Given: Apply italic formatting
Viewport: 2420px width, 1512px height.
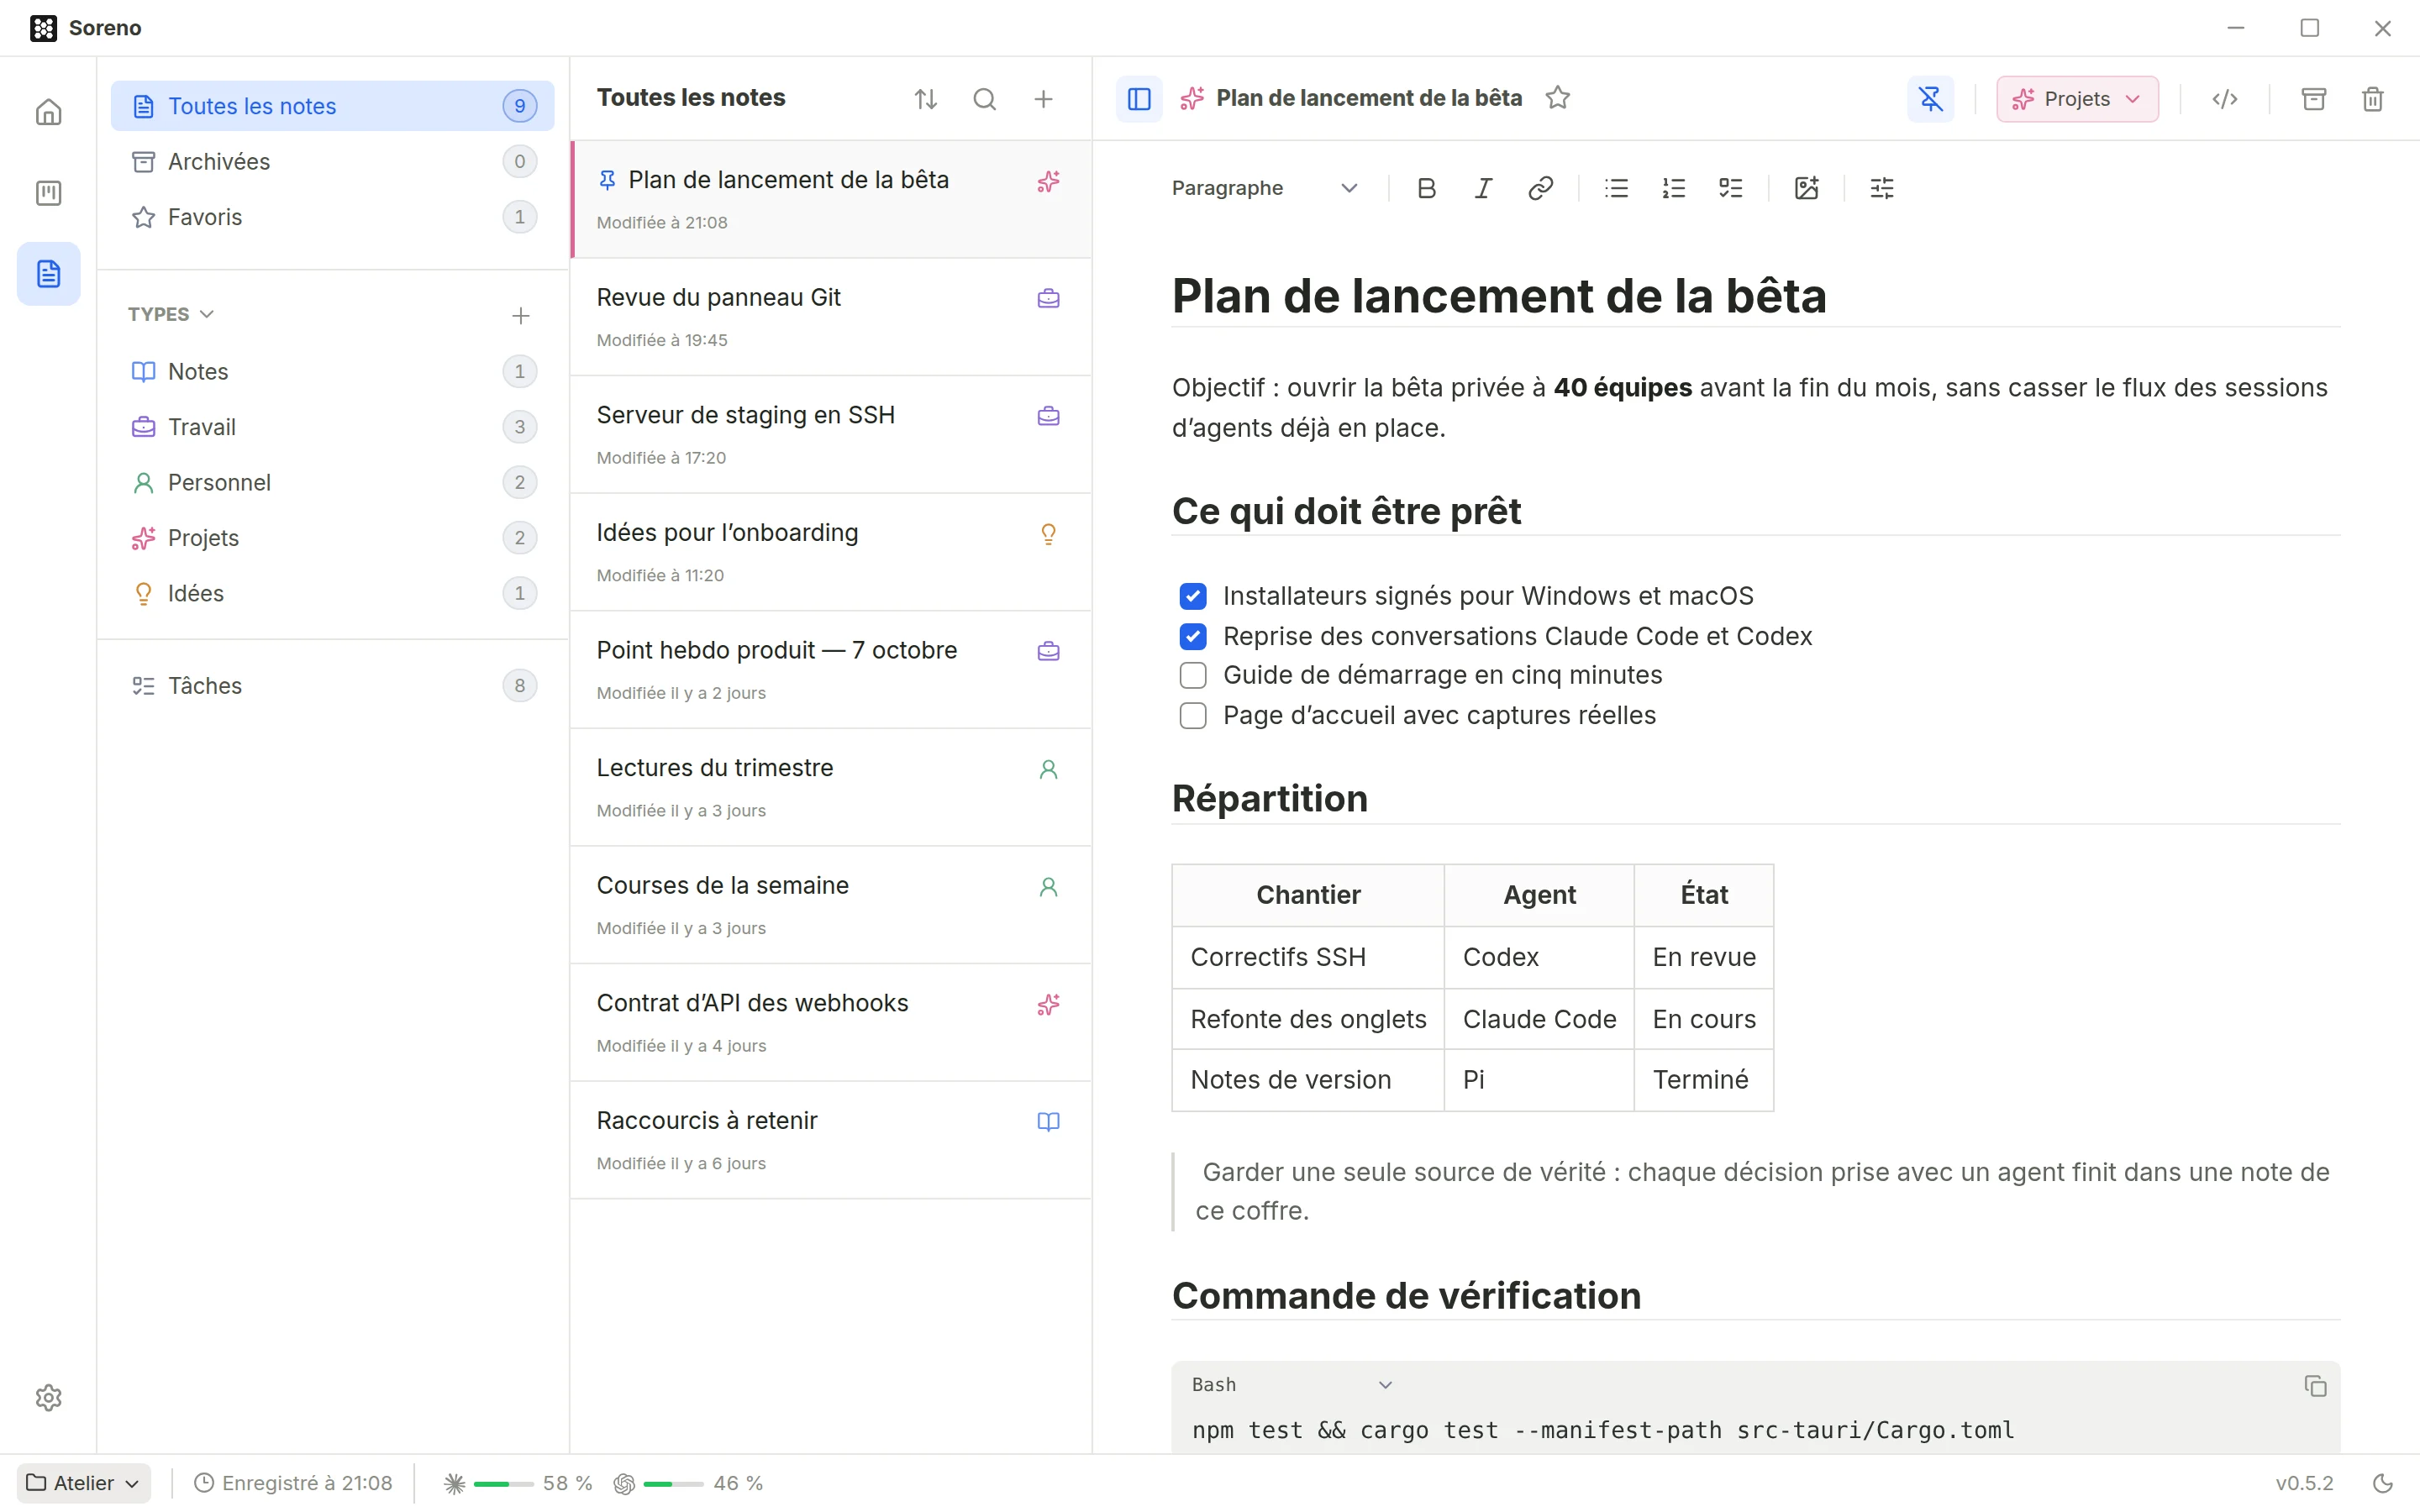Looking at the screenshot, I should click(x=1483, y=188).
